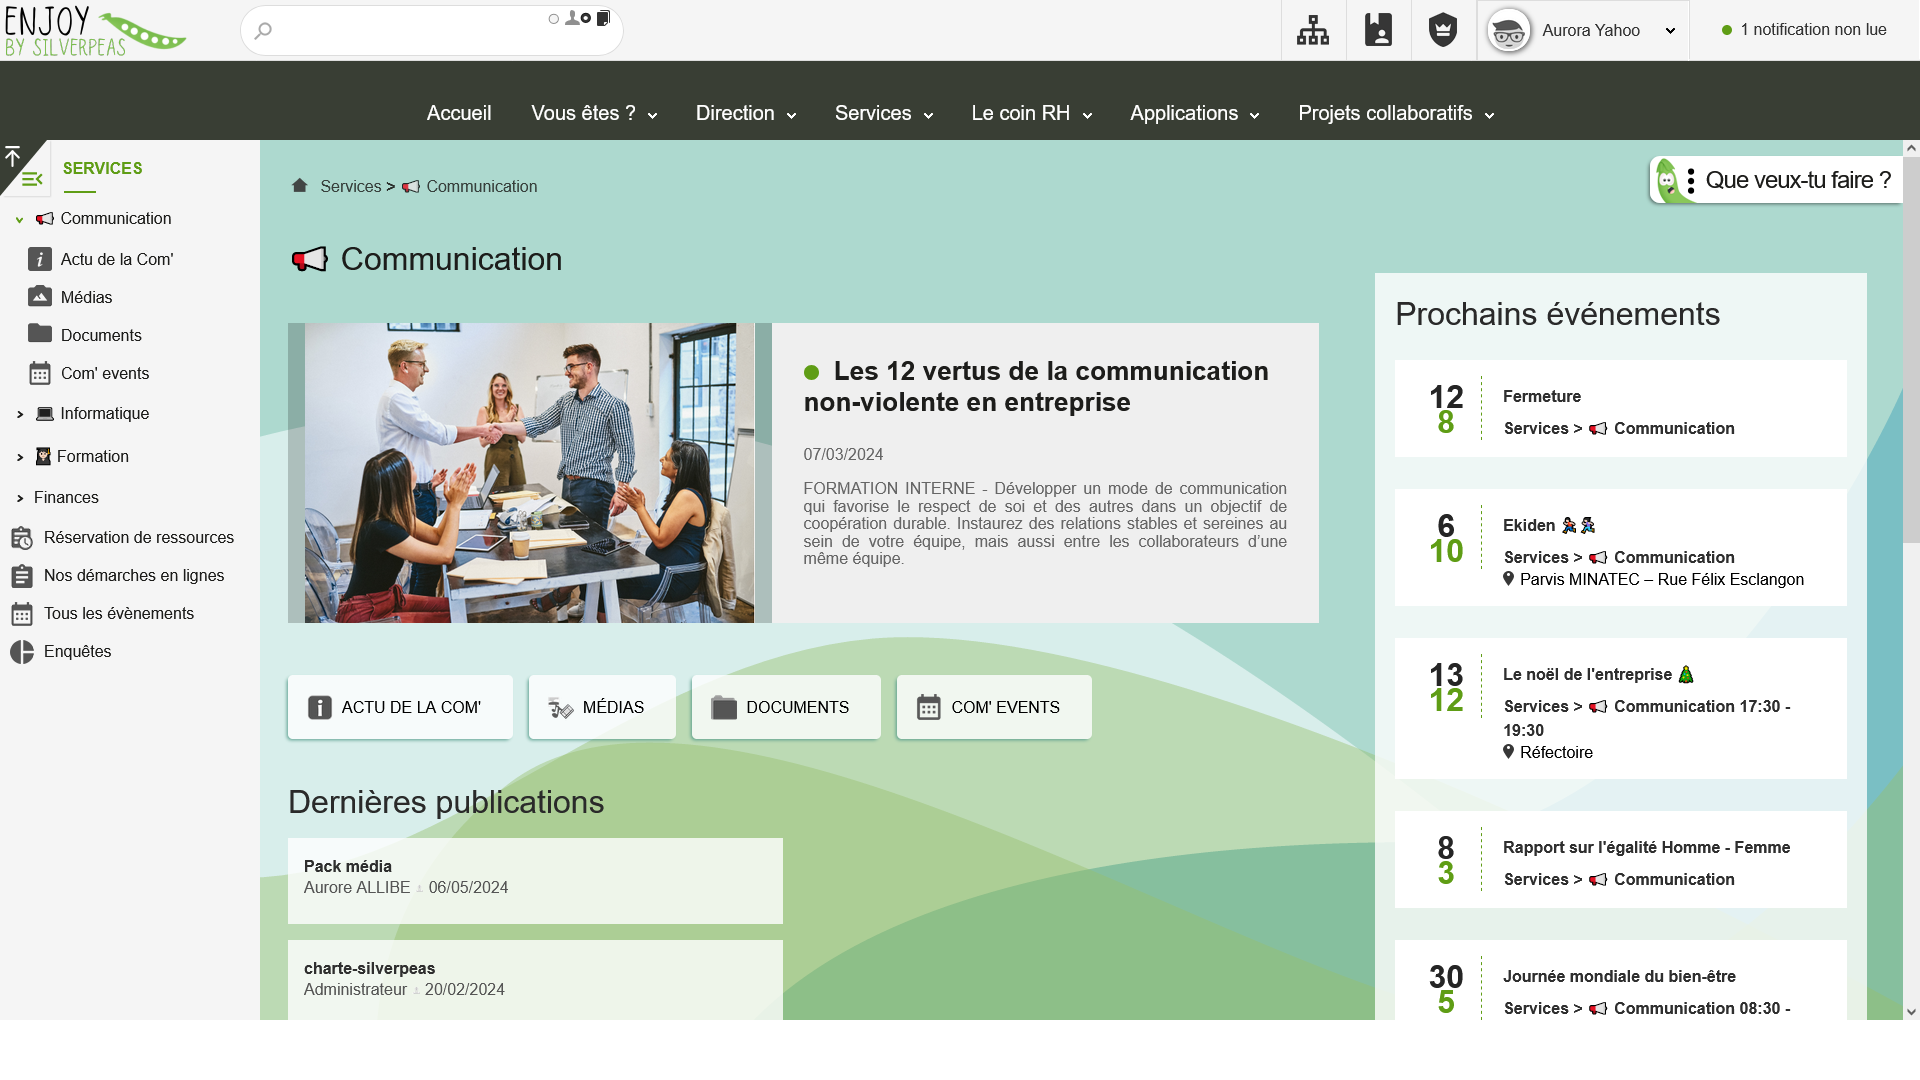Click the COM' EVENTS shortcut button
Screen dimensions: 1920x1080
[994, 707]
